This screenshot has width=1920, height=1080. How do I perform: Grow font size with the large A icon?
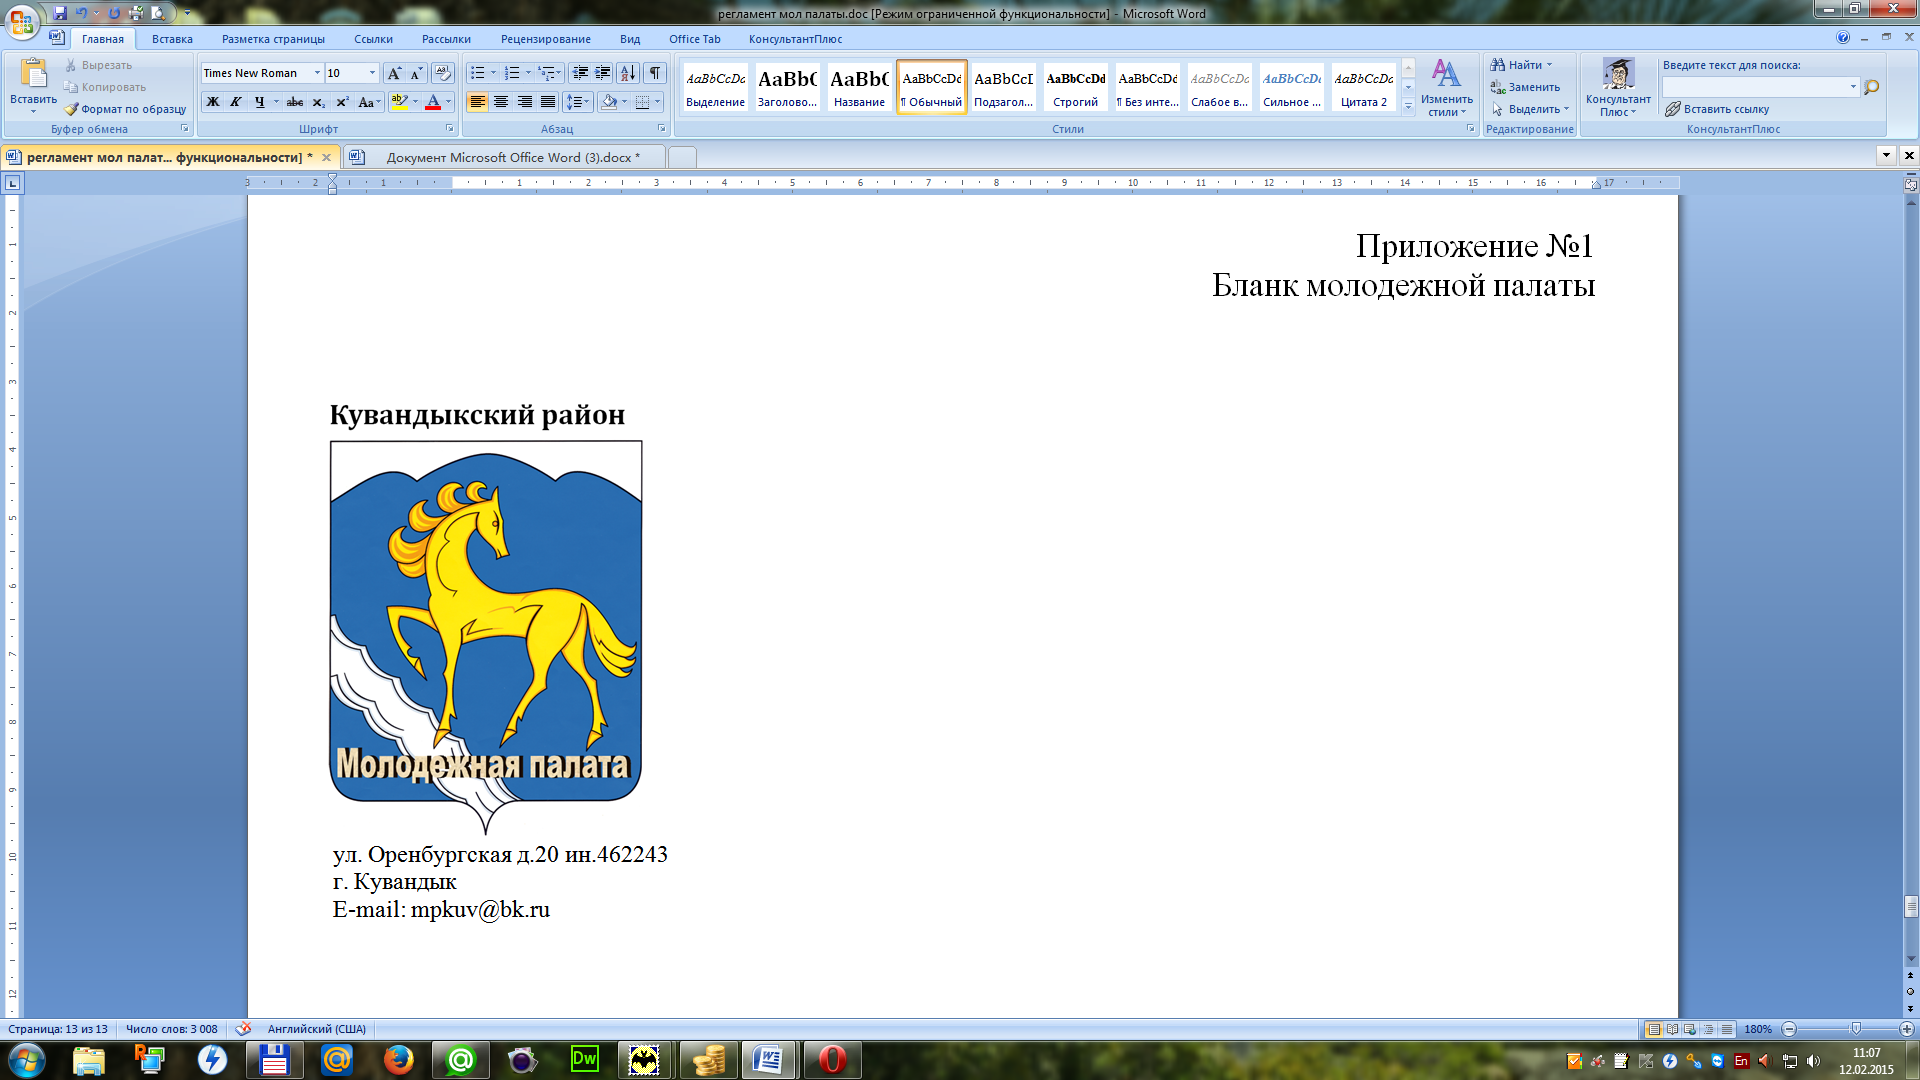pos(394,73)
